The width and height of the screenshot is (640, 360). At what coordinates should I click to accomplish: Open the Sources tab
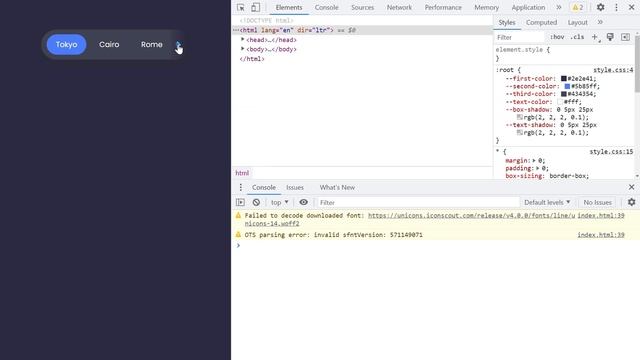click(x=362, y=7)
